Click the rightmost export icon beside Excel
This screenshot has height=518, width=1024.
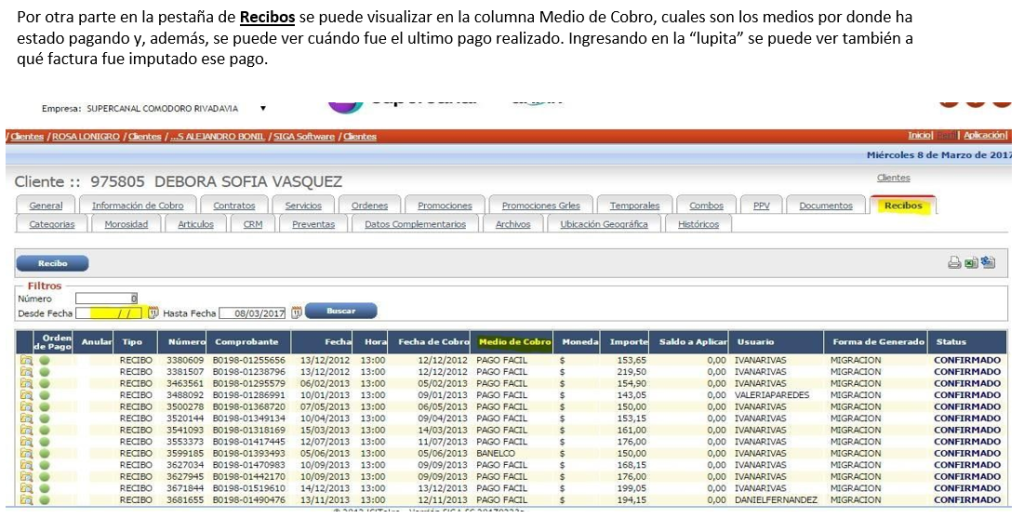(988, 263)
